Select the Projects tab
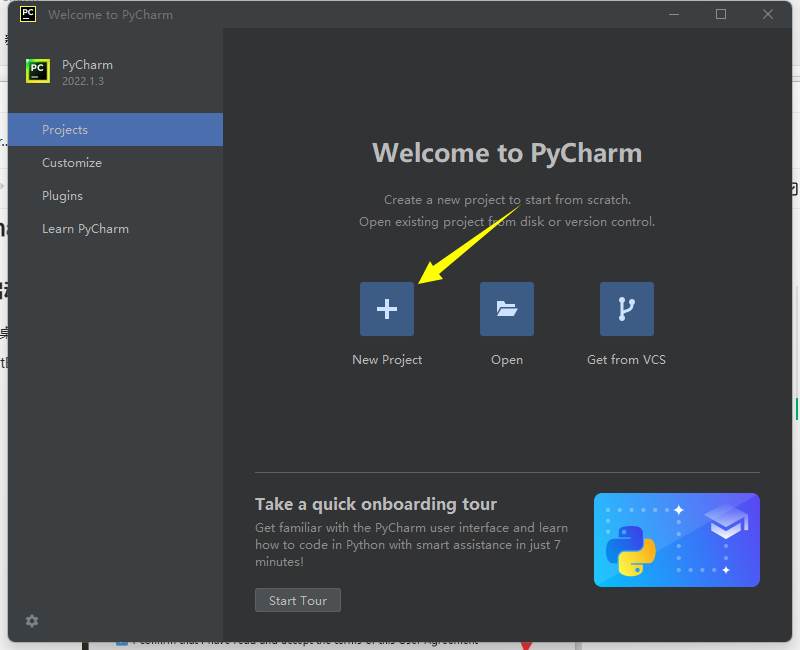The width and height of the screenshot is (800, 650). [115, 130]
